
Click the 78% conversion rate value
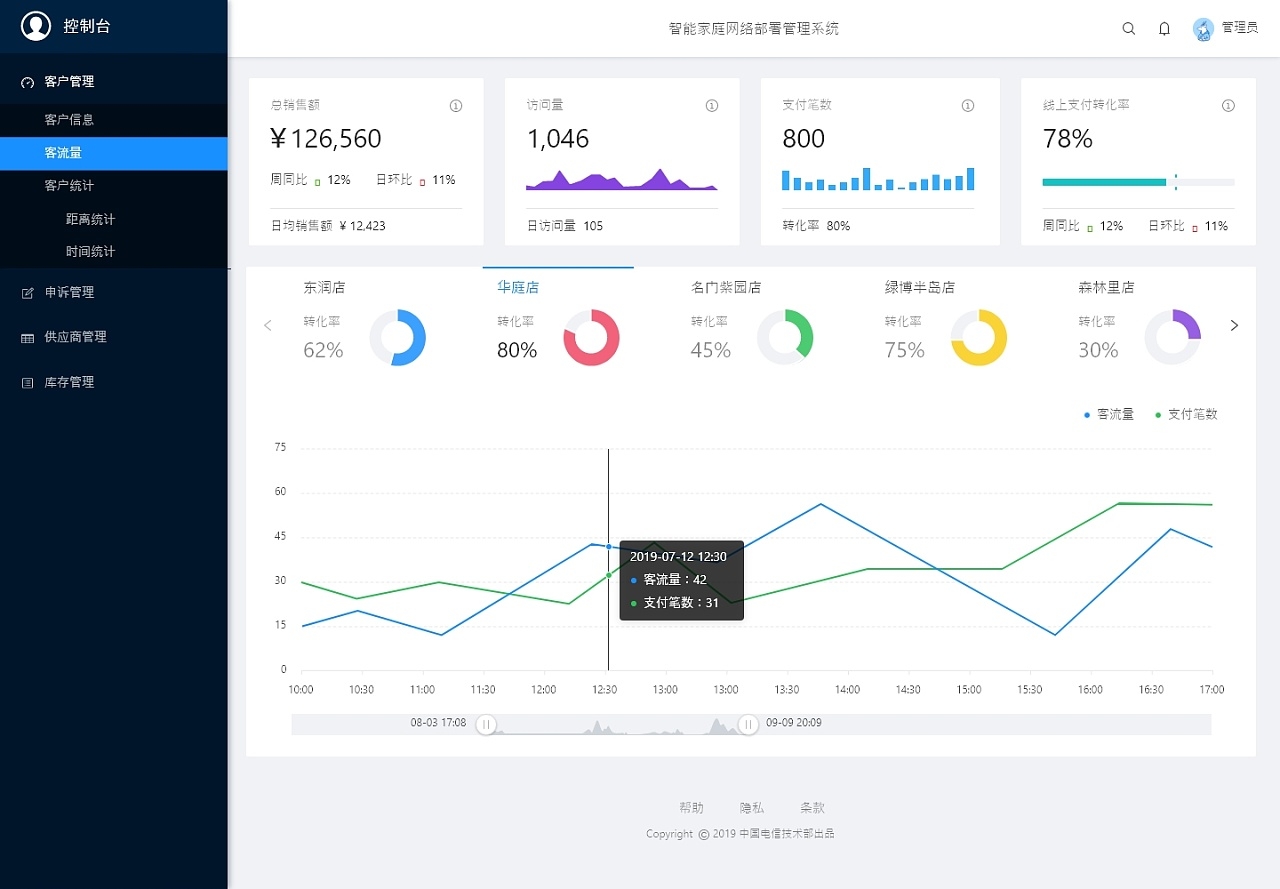(1068, 139)
